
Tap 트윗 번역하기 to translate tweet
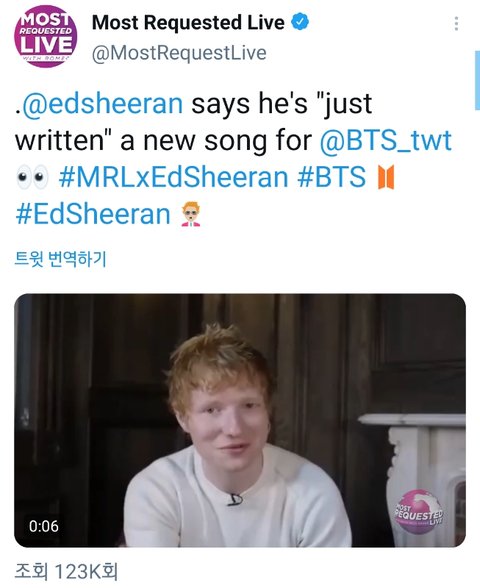coord(61,259)
